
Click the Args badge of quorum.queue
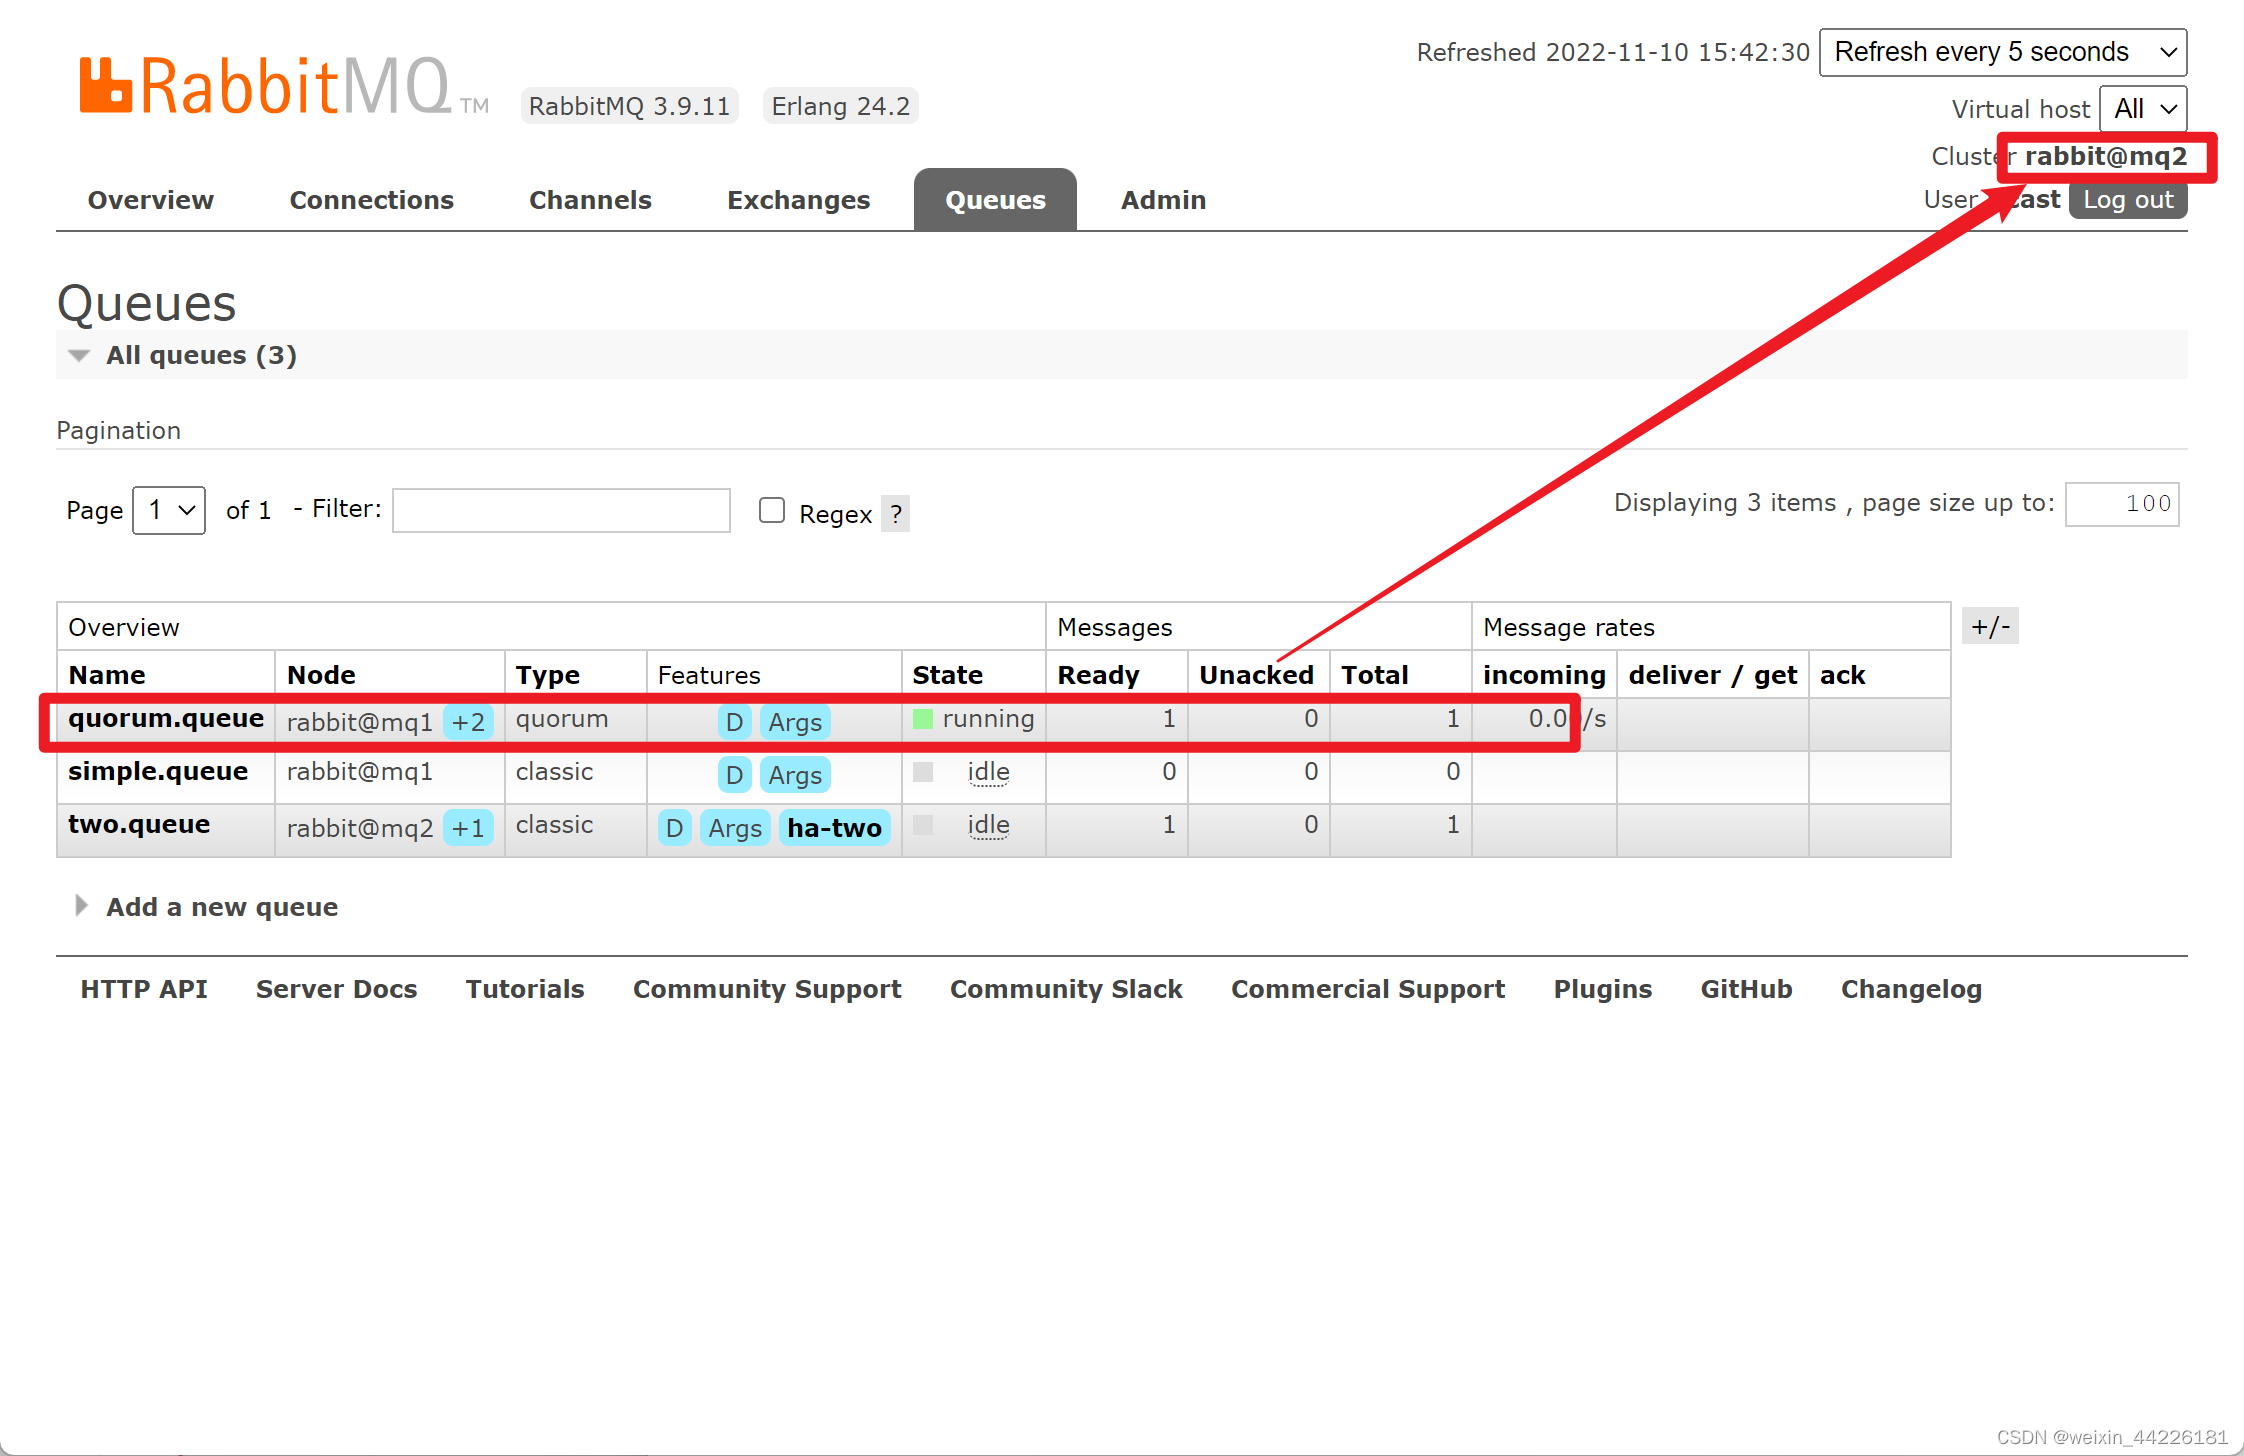pyautogui.click(x=795, y=722)
